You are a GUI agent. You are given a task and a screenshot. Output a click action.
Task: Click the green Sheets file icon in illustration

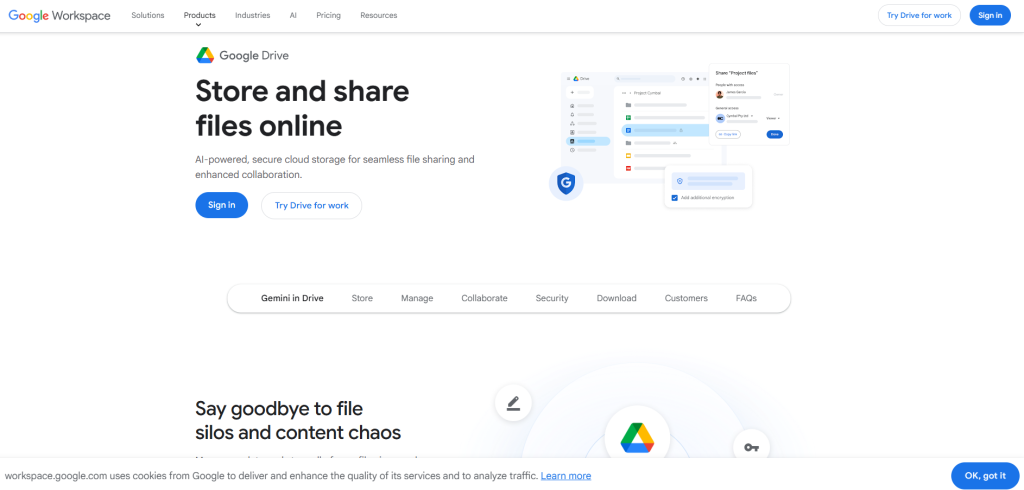tap(628, 118)
